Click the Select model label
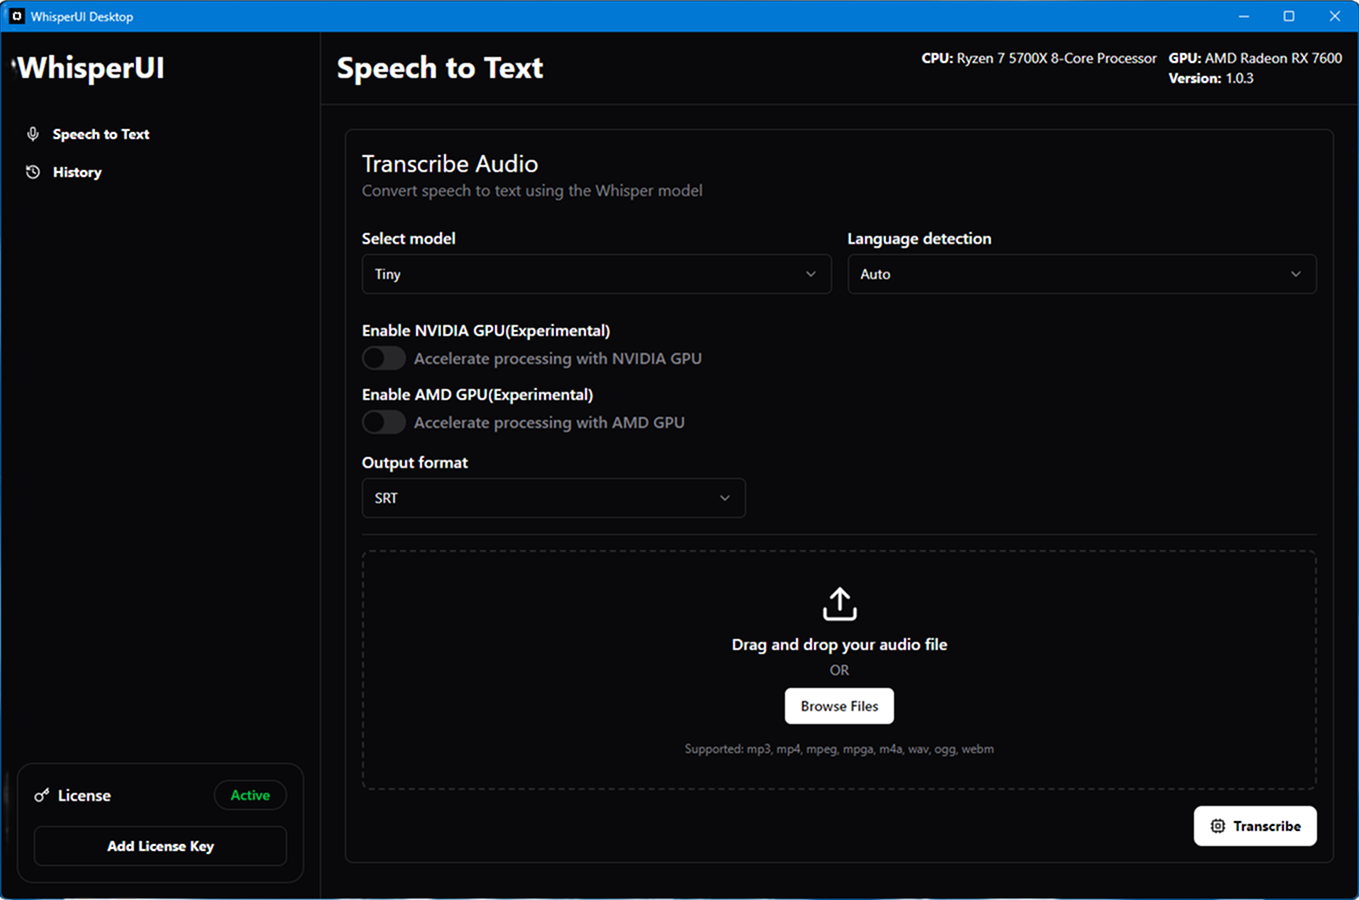 [408, 238]
